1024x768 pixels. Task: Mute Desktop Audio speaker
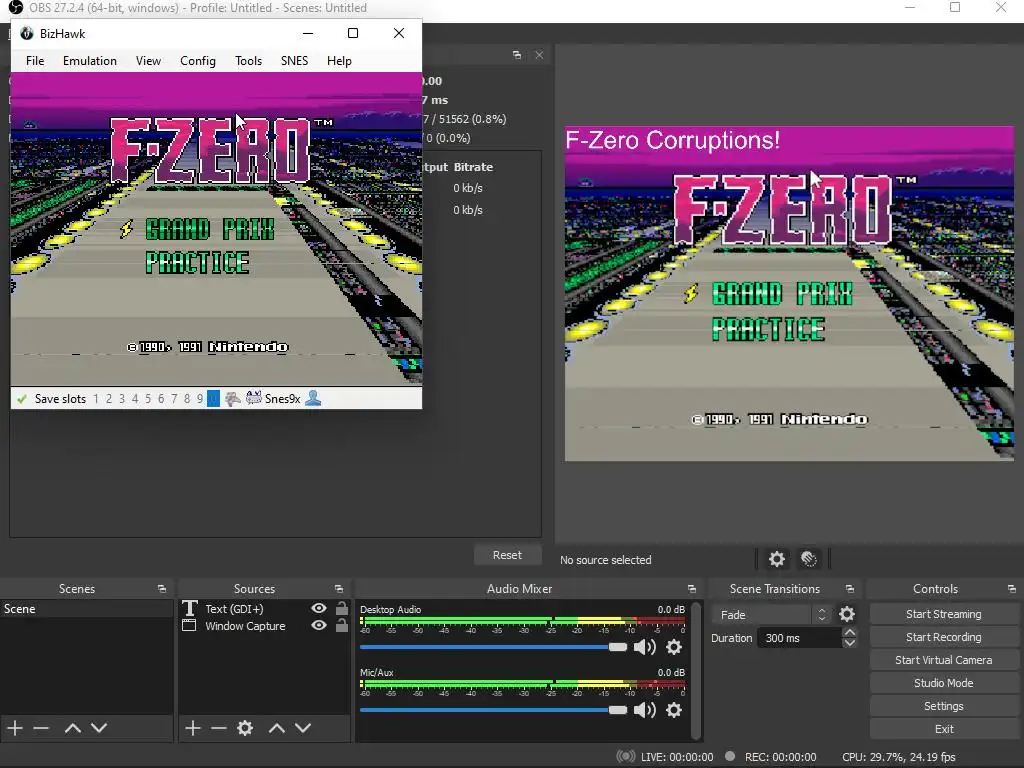click(645, 647)
